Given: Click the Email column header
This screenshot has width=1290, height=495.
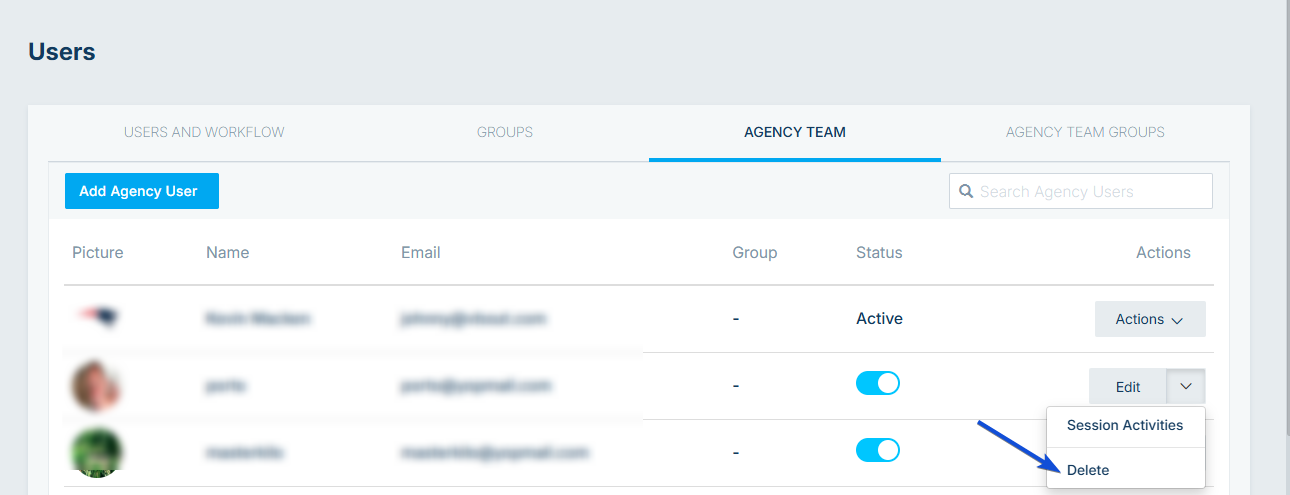Looking at the screenshot, I should [421, 253].
